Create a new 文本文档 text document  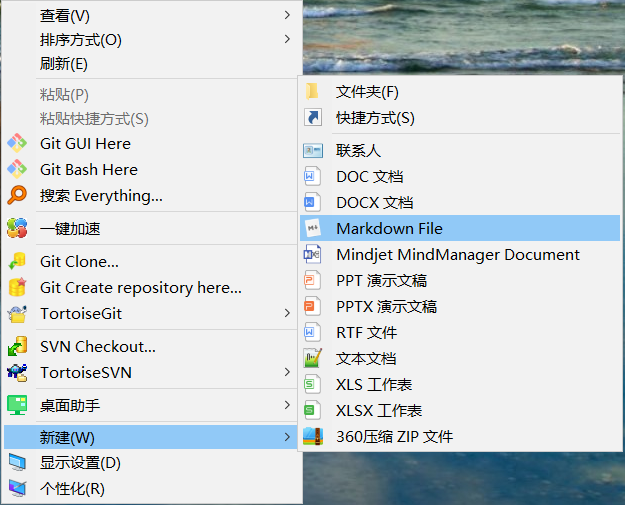460,358
